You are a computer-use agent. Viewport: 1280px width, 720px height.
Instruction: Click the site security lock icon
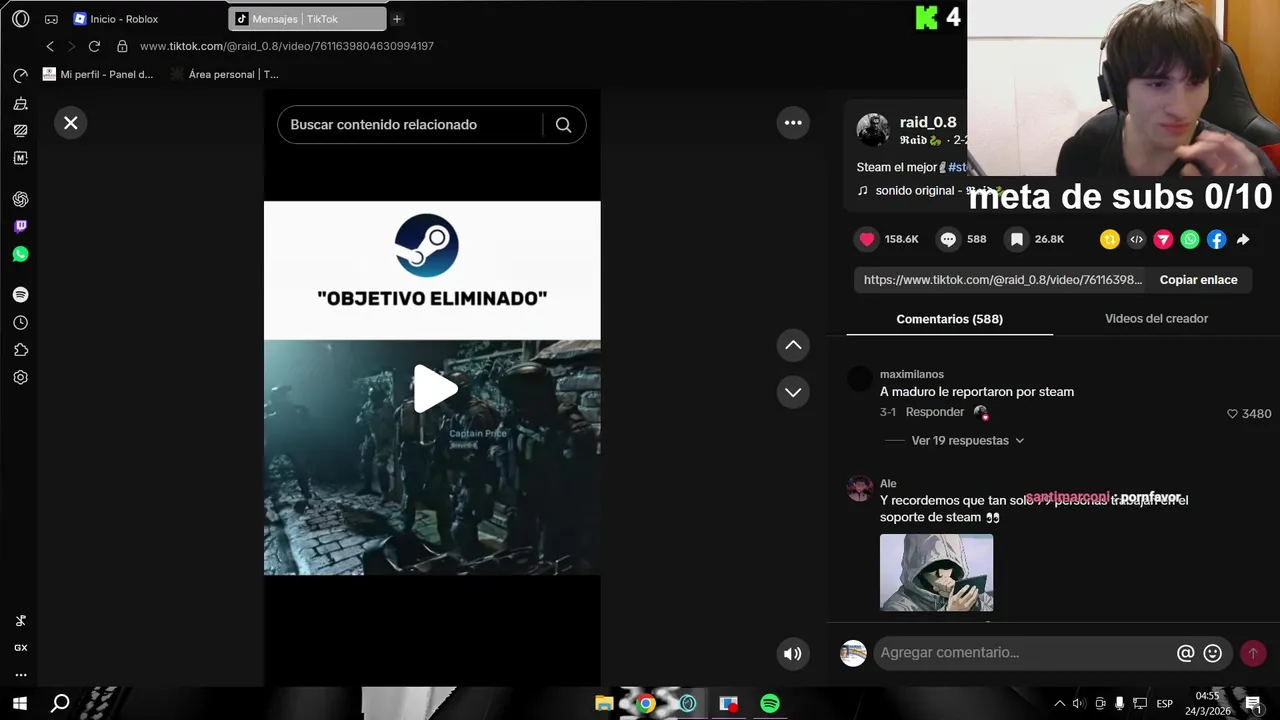tap(122, 46)
